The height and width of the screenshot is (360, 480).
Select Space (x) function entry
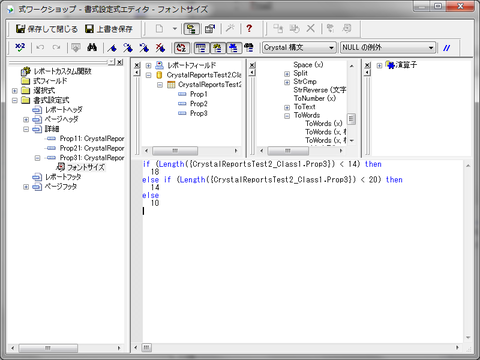308,65
